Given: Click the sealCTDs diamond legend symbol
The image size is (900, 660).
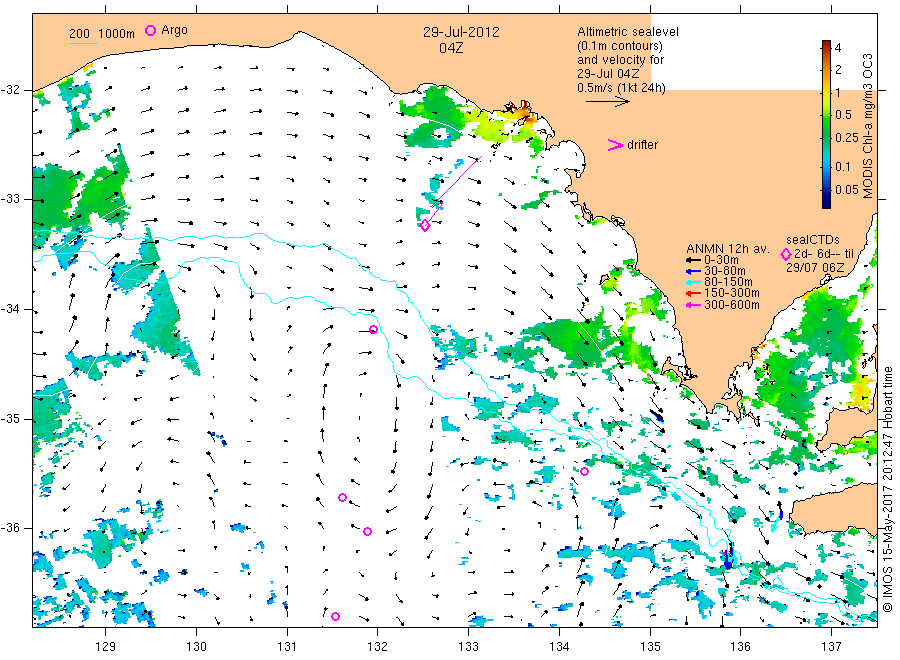Looking at the screenshot, I should (786, 254).
